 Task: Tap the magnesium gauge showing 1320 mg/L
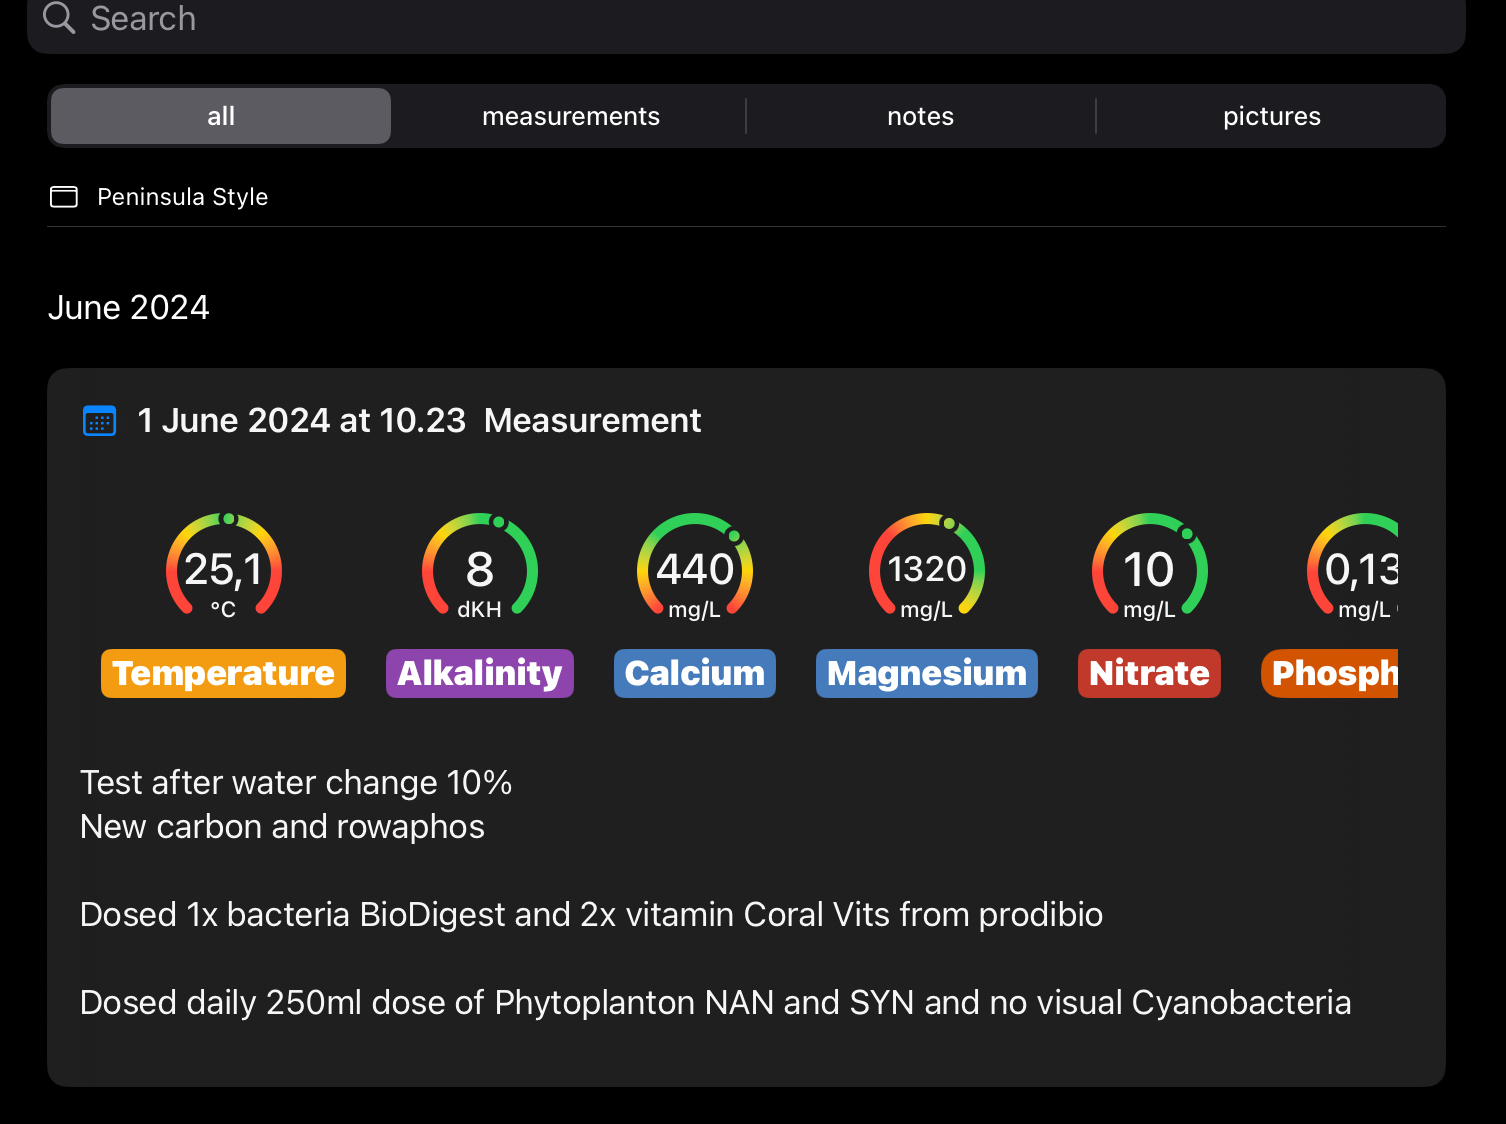(x=927, y=568)
